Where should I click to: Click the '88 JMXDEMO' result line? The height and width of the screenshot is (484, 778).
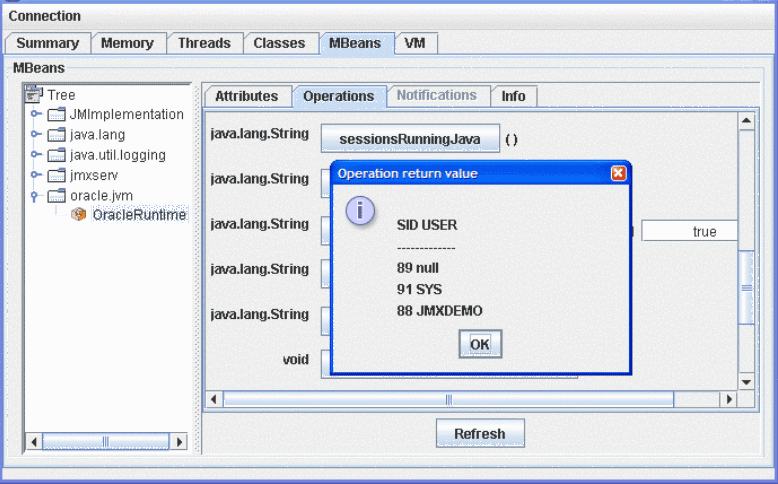tap(440, 311)
